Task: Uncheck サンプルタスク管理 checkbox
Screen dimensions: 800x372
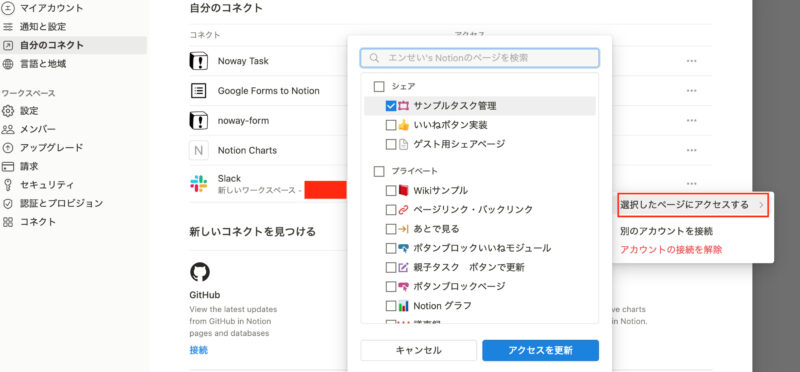Action: tap(391, 106)
